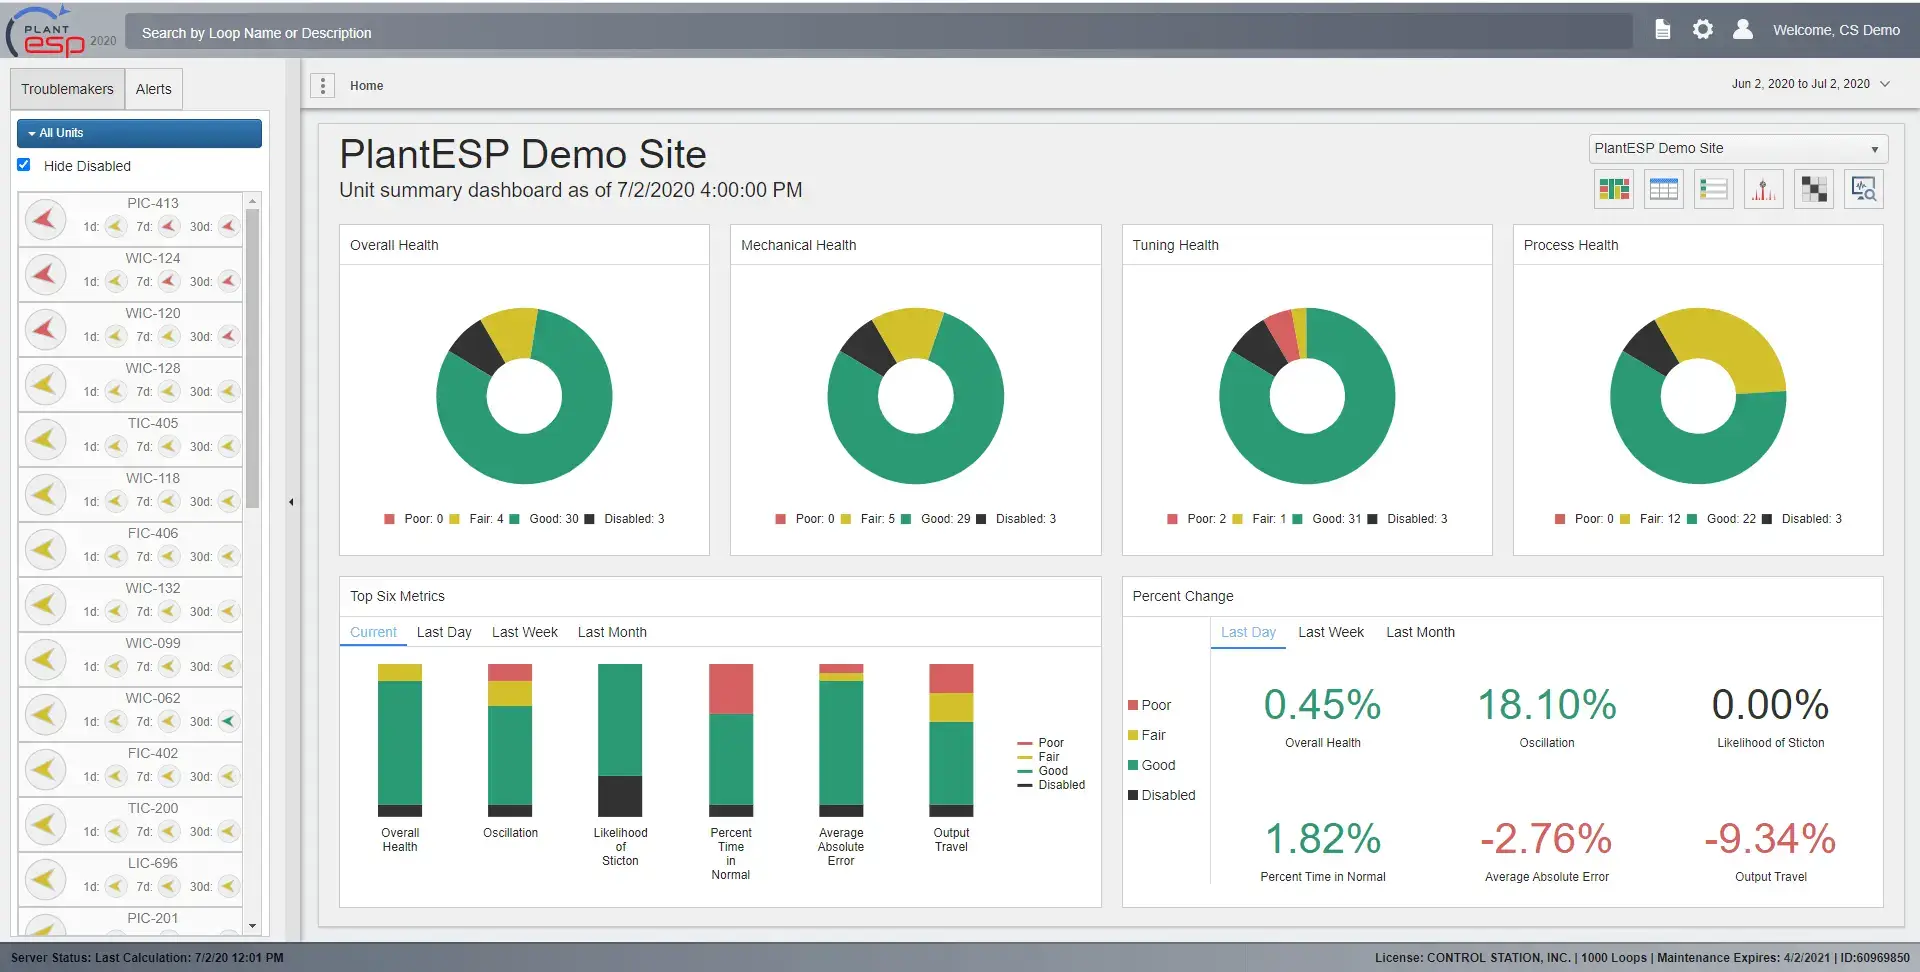Open the treemap view icon
Screen dimensions: 1920x972
[1613, 189]
